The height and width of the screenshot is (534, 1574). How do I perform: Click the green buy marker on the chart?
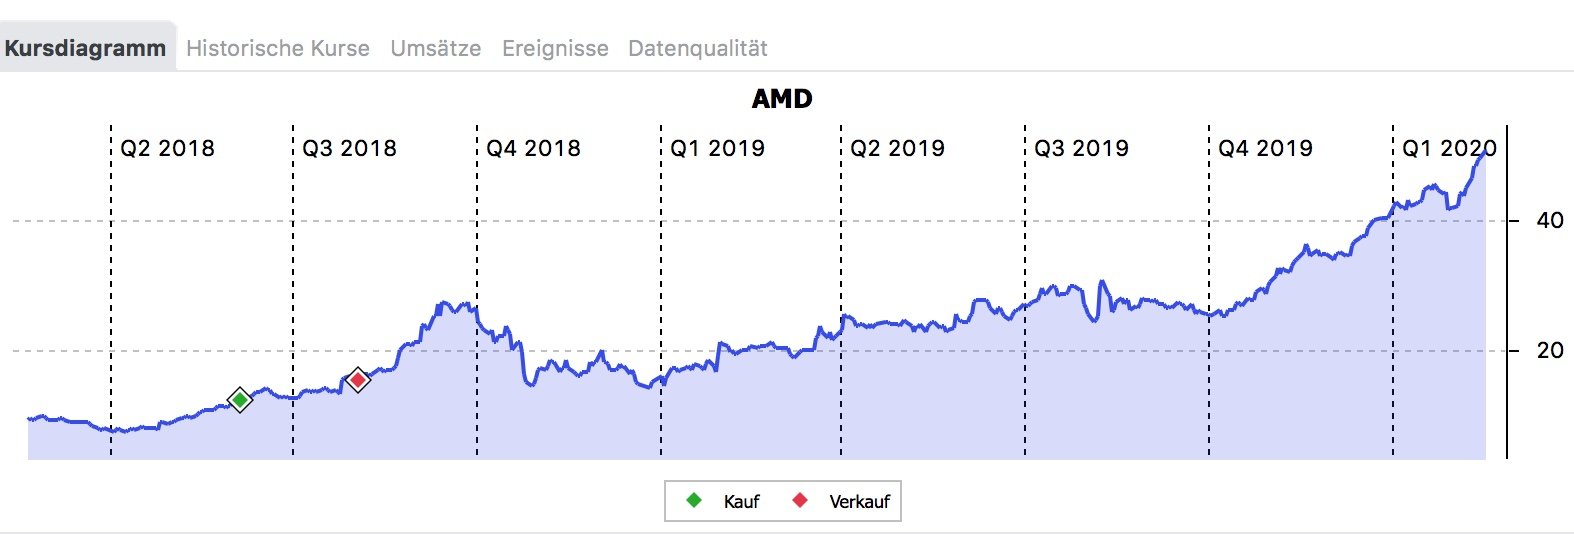click(239, 400)
